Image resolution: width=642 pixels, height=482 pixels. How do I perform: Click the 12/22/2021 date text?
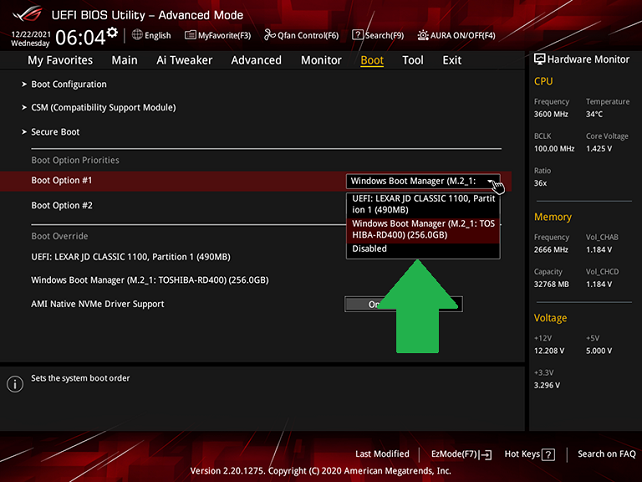(x=31, y=34)
